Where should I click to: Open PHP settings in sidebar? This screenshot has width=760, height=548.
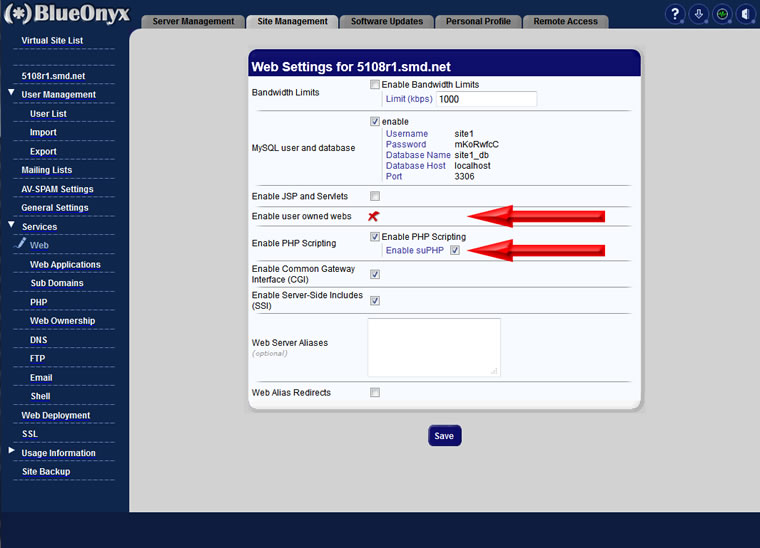[x=39, y=302]
